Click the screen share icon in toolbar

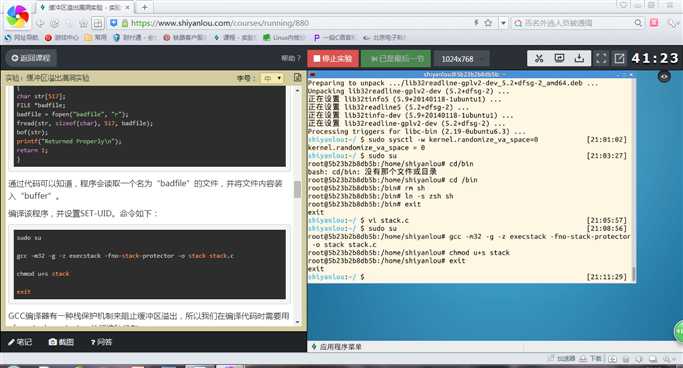(559, 58)
